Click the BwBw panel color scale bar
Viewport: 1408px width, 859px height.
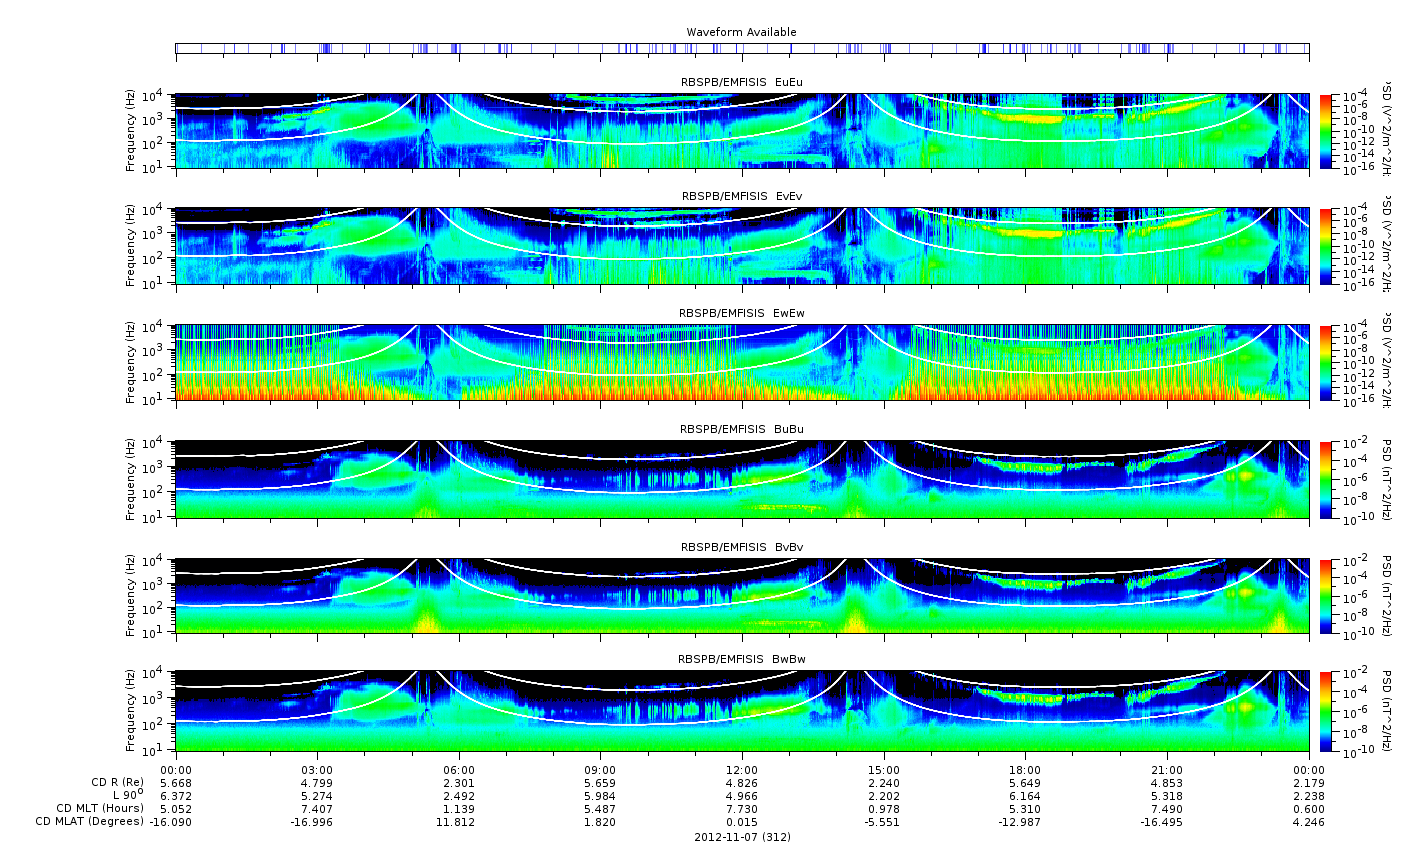1325,711
